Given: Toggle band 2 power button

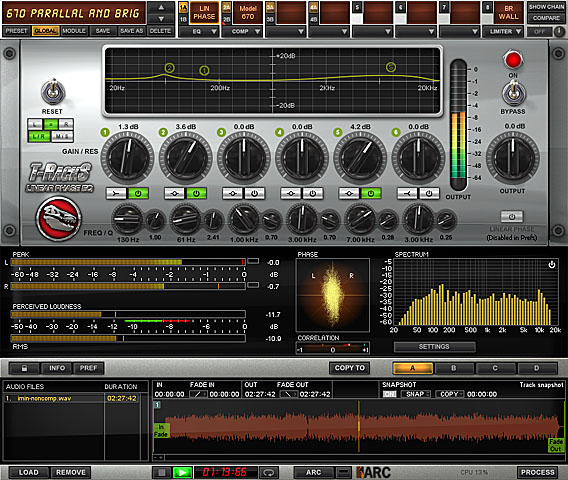Looking at the screenshot, I should (x=196, y=193).
